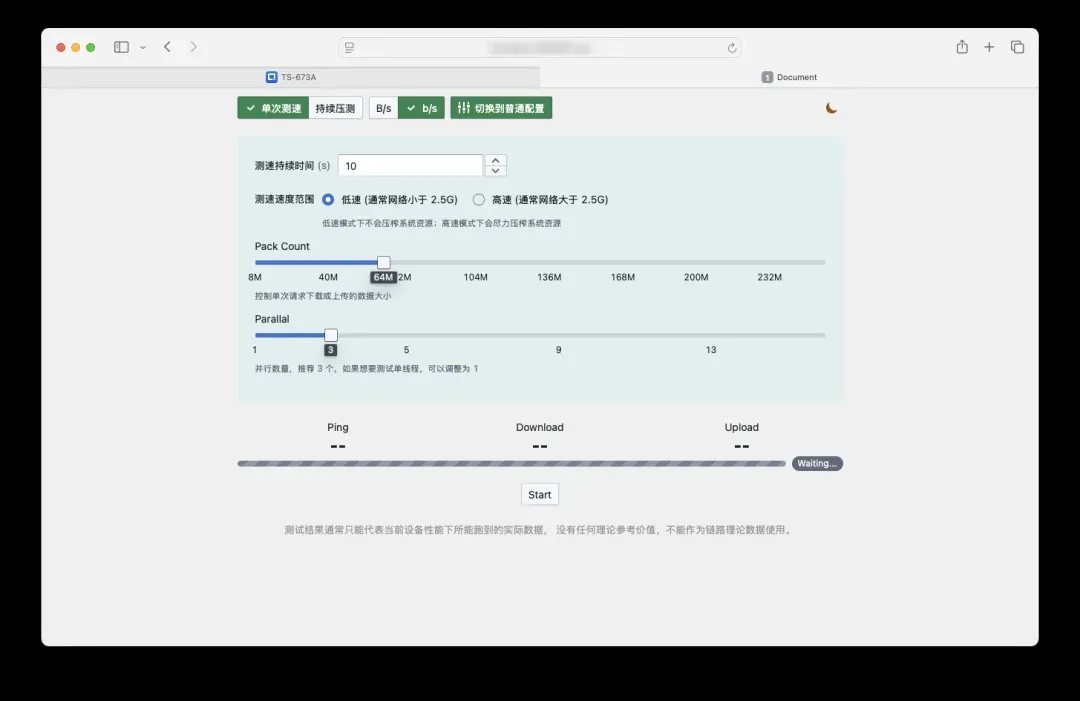Switch to the TS-673A tab

pyautogui.click(x=291, y=77)
